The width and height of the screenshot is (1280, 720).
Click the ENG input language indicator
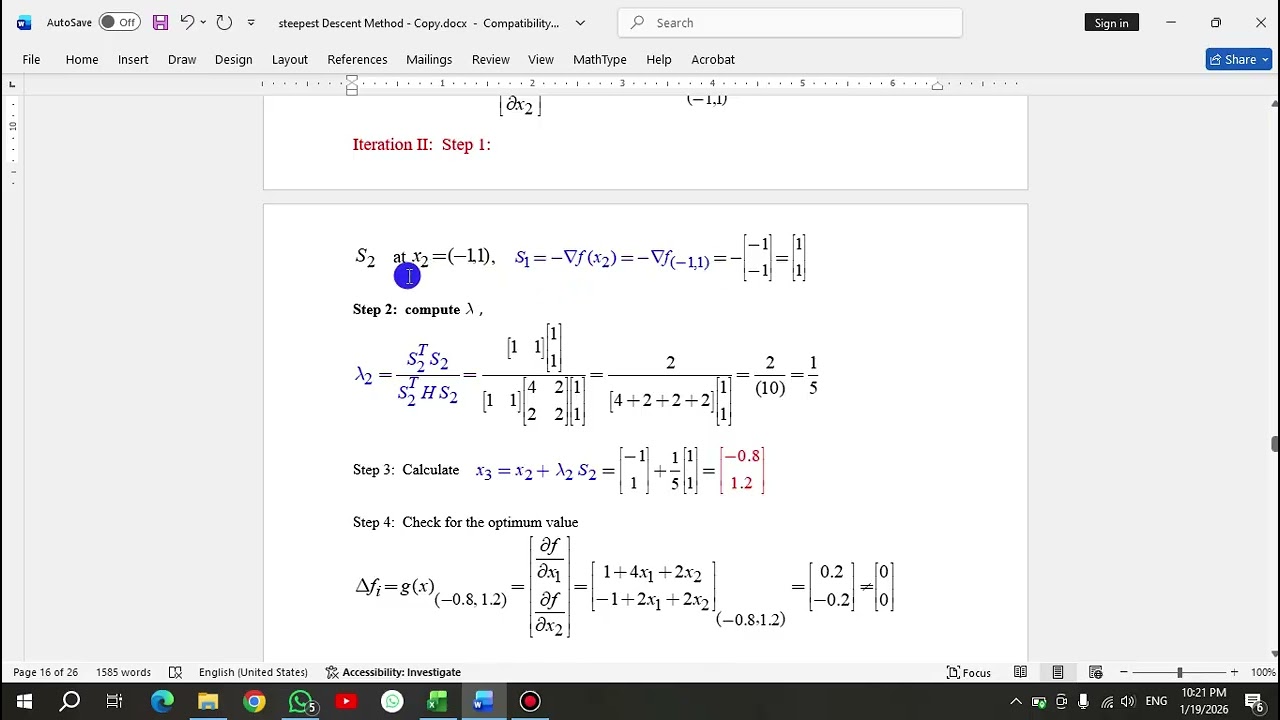point(1156,702)
